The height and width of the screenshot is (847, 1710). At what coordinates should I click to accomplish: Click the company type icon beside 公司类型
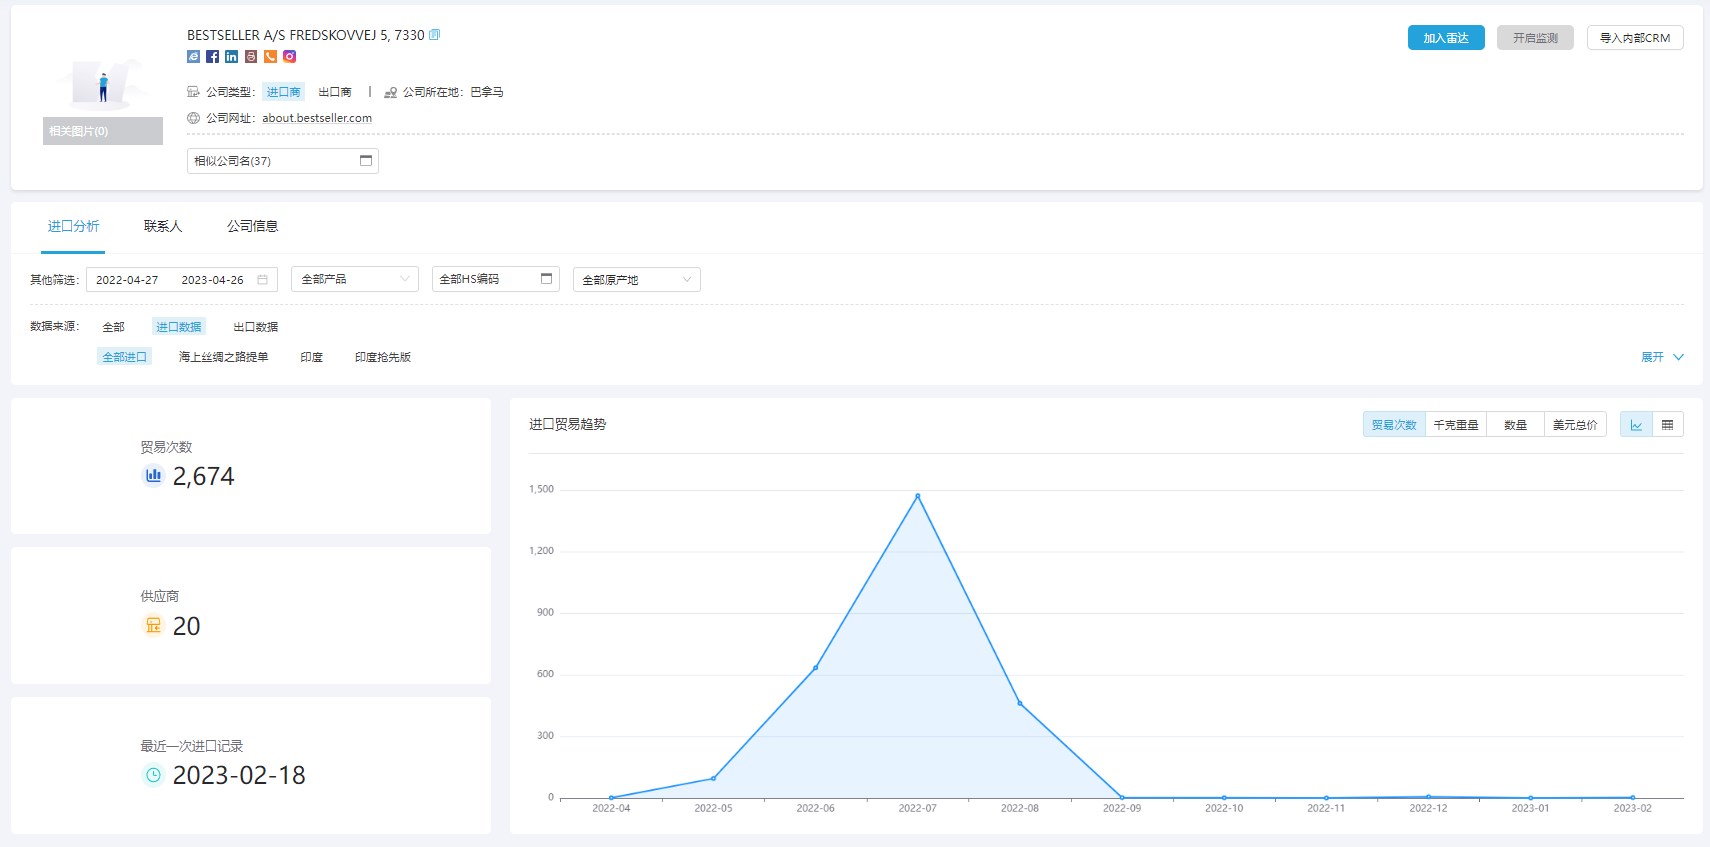pos(193,92)
